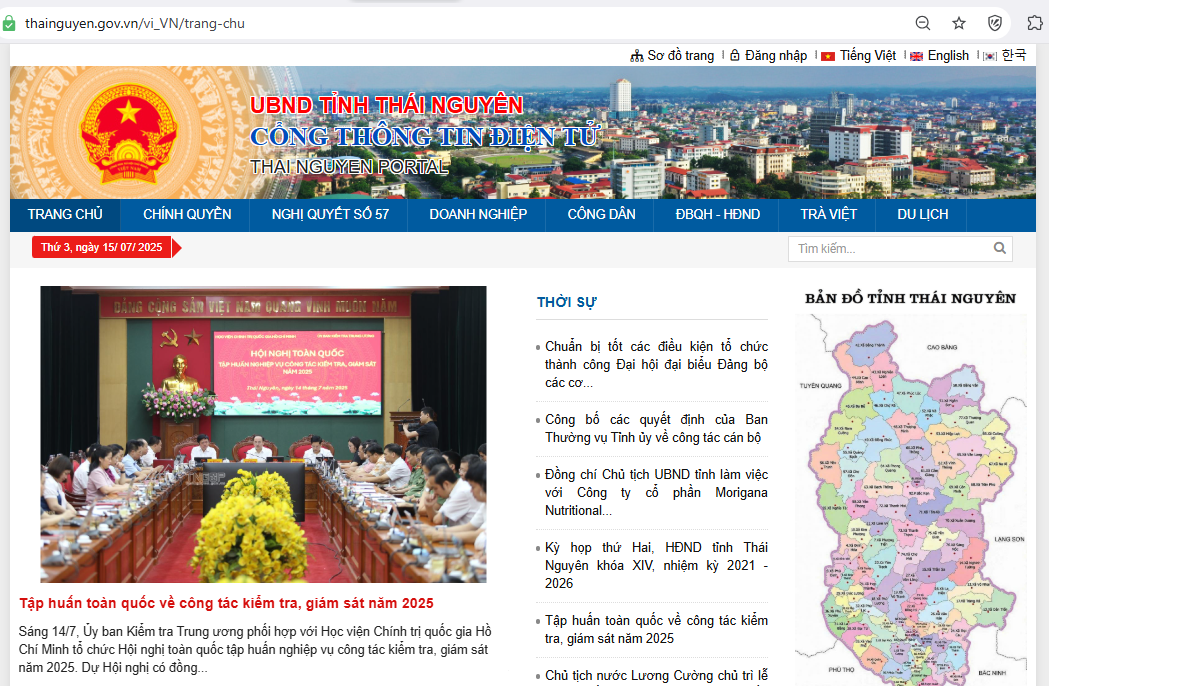Open the Đăng nhập login link
Screen dimensions: 1184x686
pyautogui.click(x=775, y=55)
